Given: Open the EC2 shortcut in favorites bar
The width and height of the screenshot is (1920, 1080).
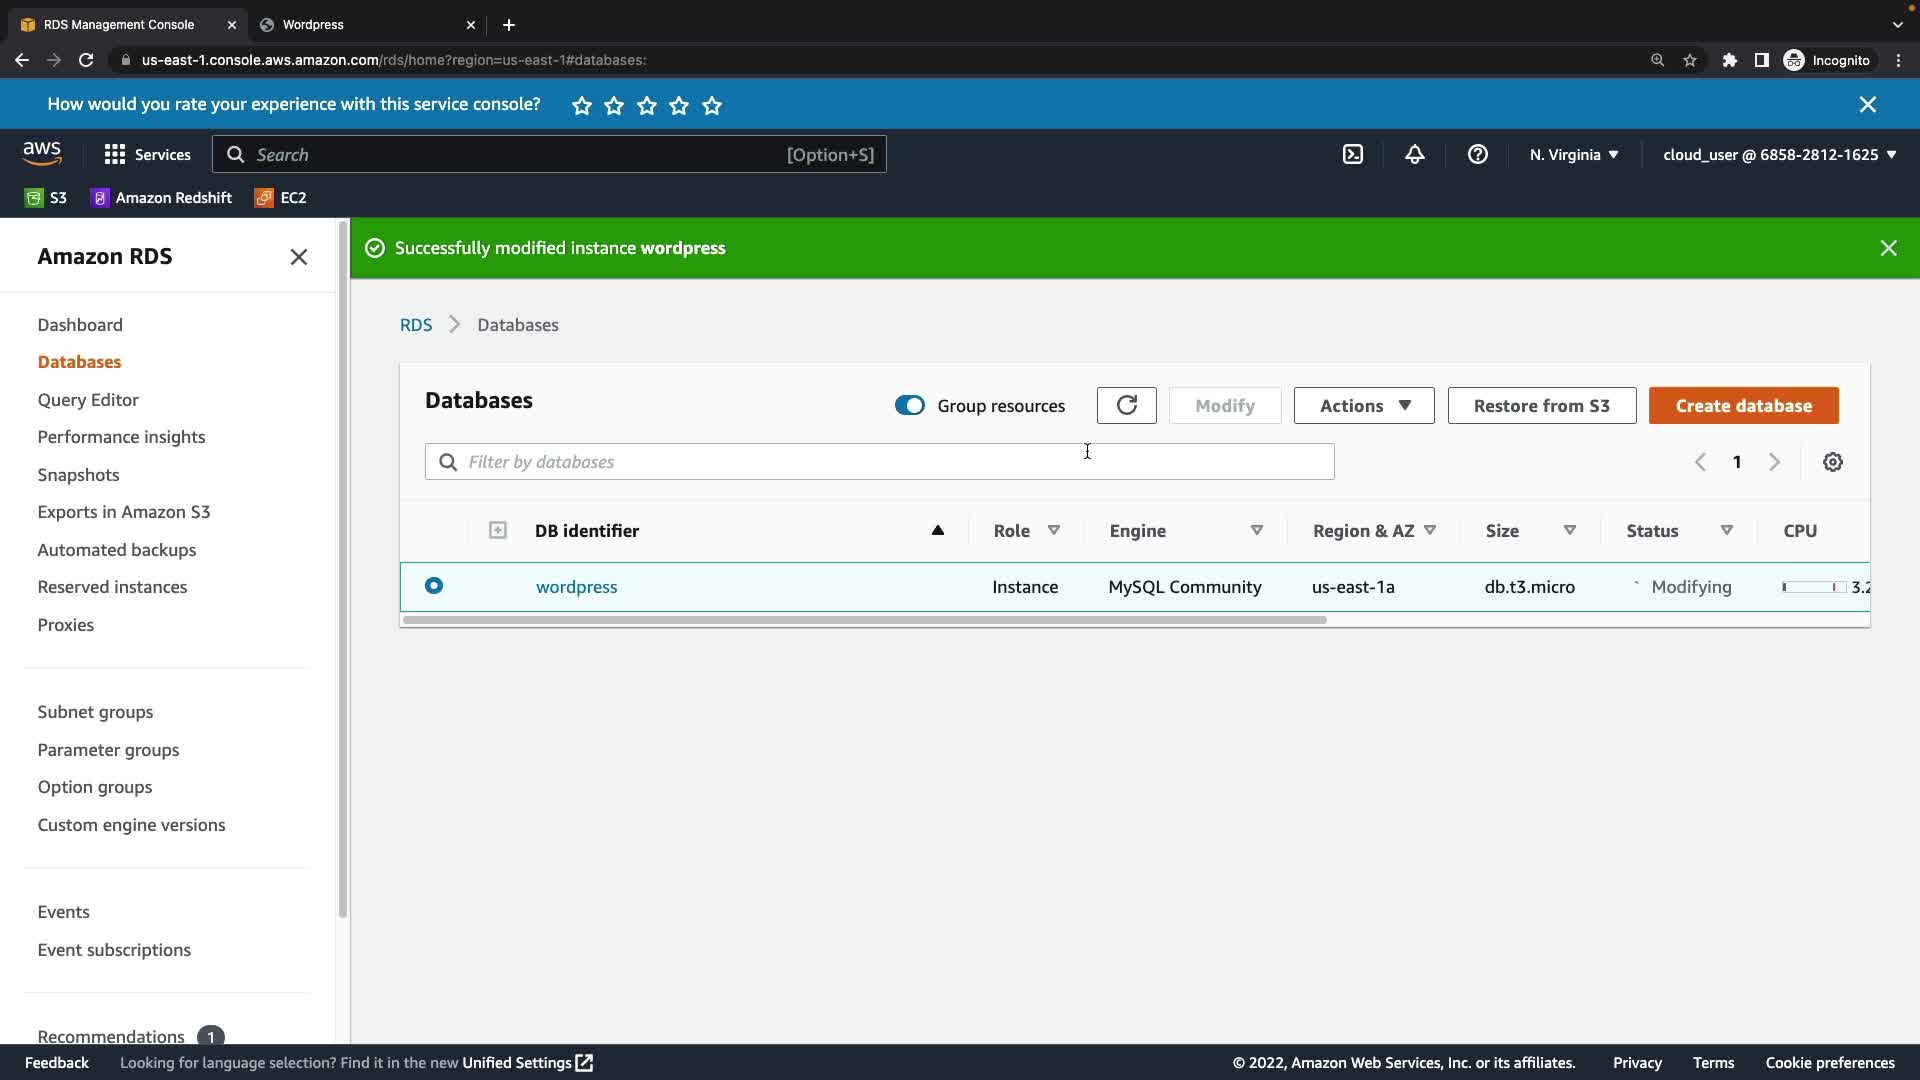Looking at the screenshot, I should pyautogui.click(x=281, y=198).
